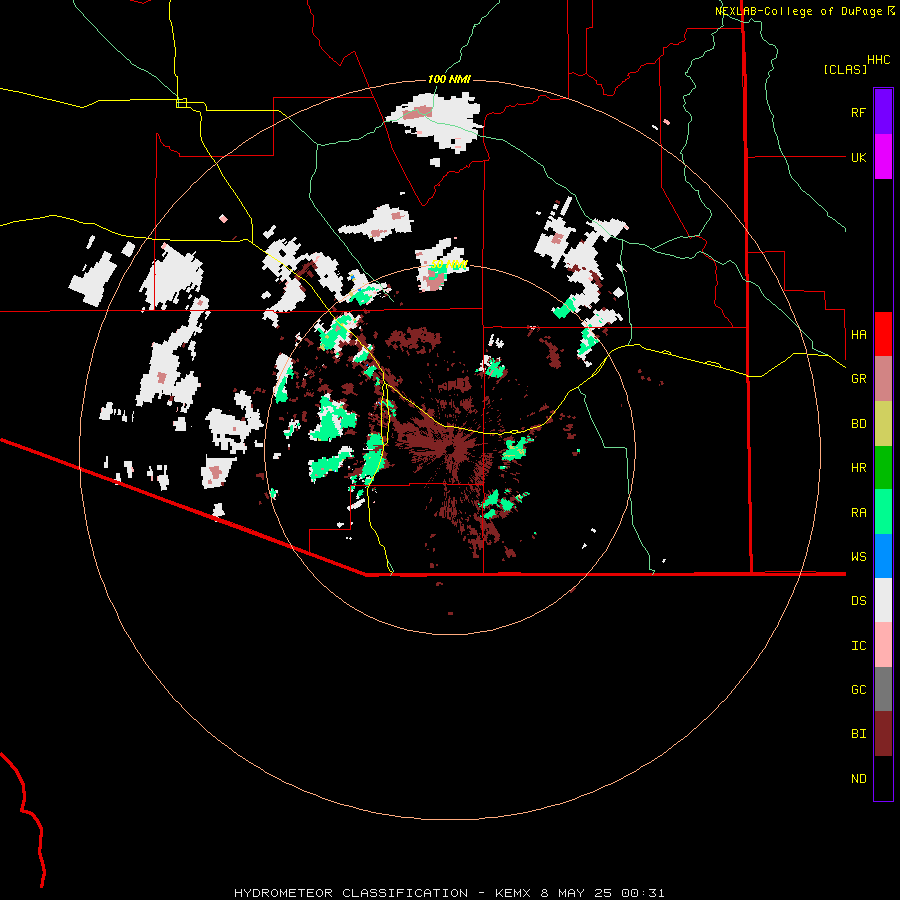
Task: Click the '[CLAS]' legend heading
Action: click(845, 69)
